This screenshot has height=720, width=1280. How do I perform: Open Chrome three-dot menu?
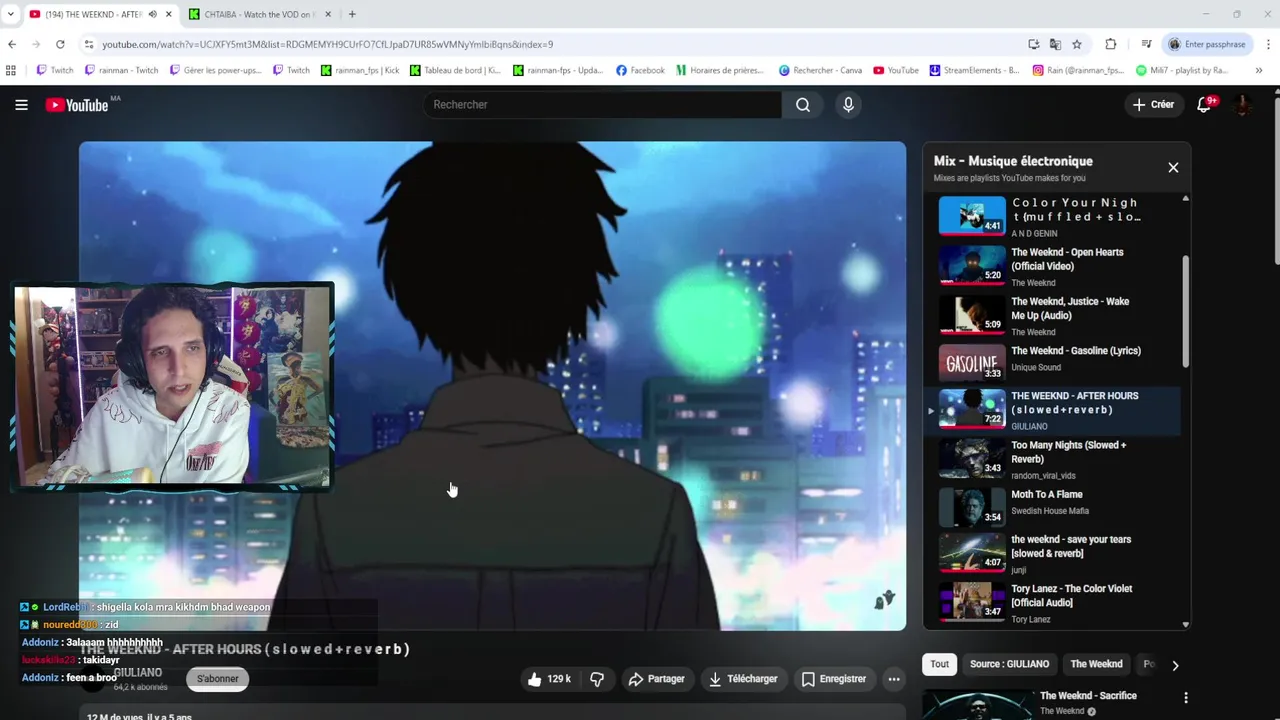pos(1268,44)
